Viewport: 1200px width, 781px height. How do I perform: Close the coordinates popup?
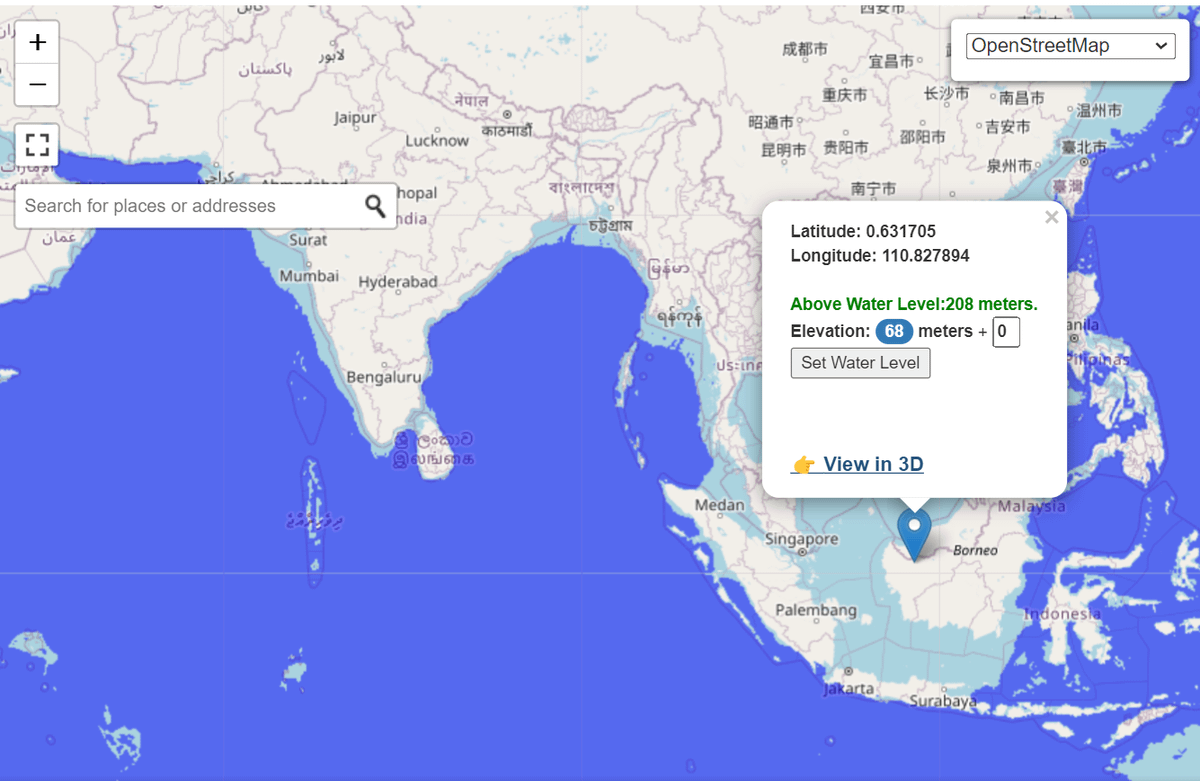[x=1051, y=217]
